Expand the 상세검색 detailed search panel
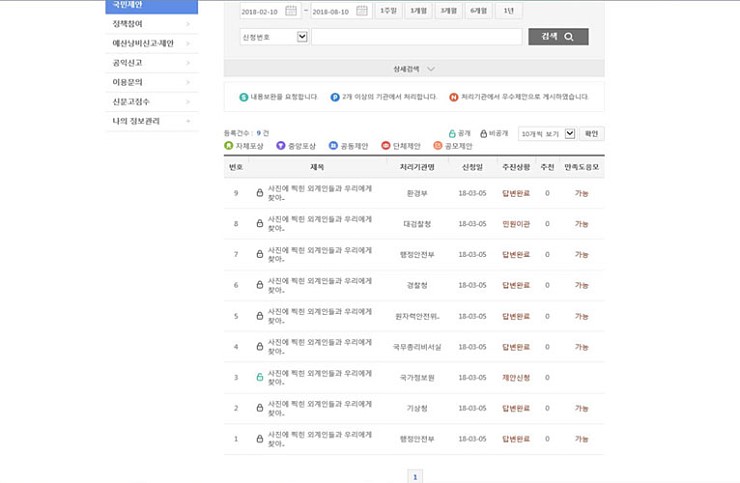 pos(414,69)
